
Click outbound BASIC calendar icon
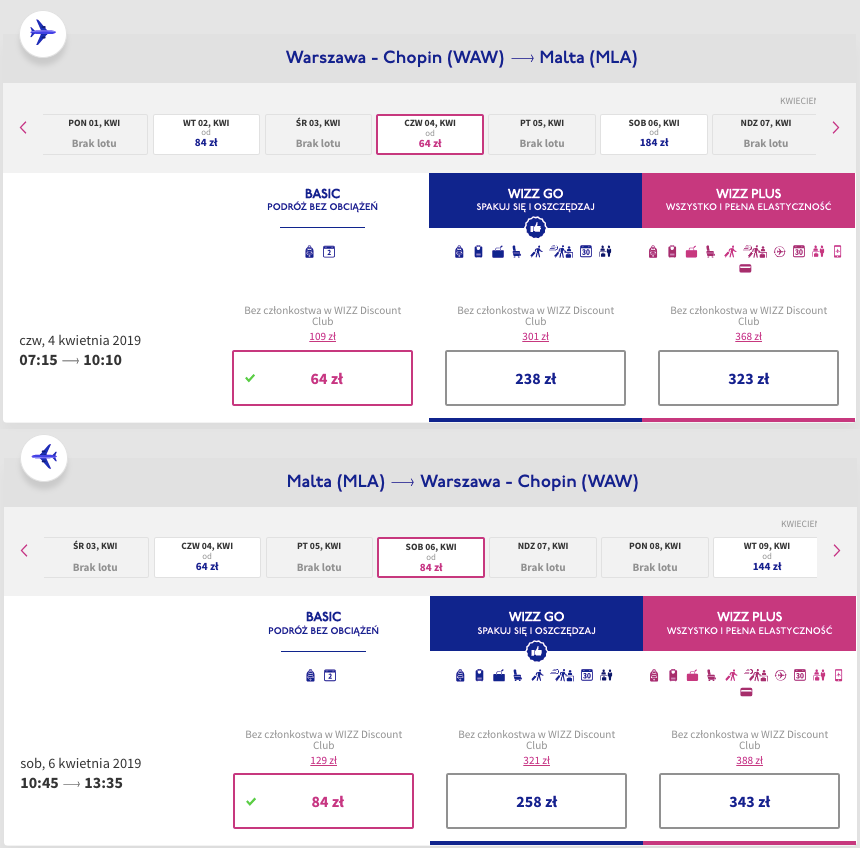(x=329, y=252)
